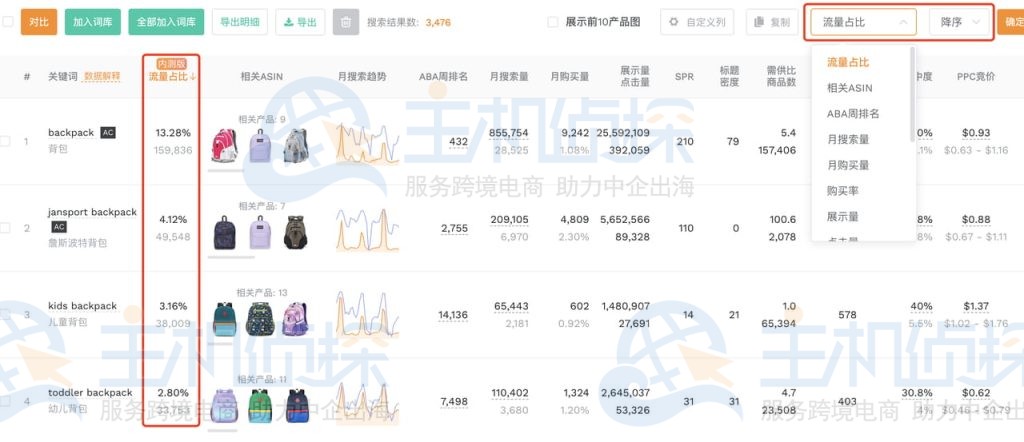Viewport: 1024px width, 442px height.
Task: Open olive backpack thumbnail in jansport row
Action: pyautogui.click(x=295, y=232)
